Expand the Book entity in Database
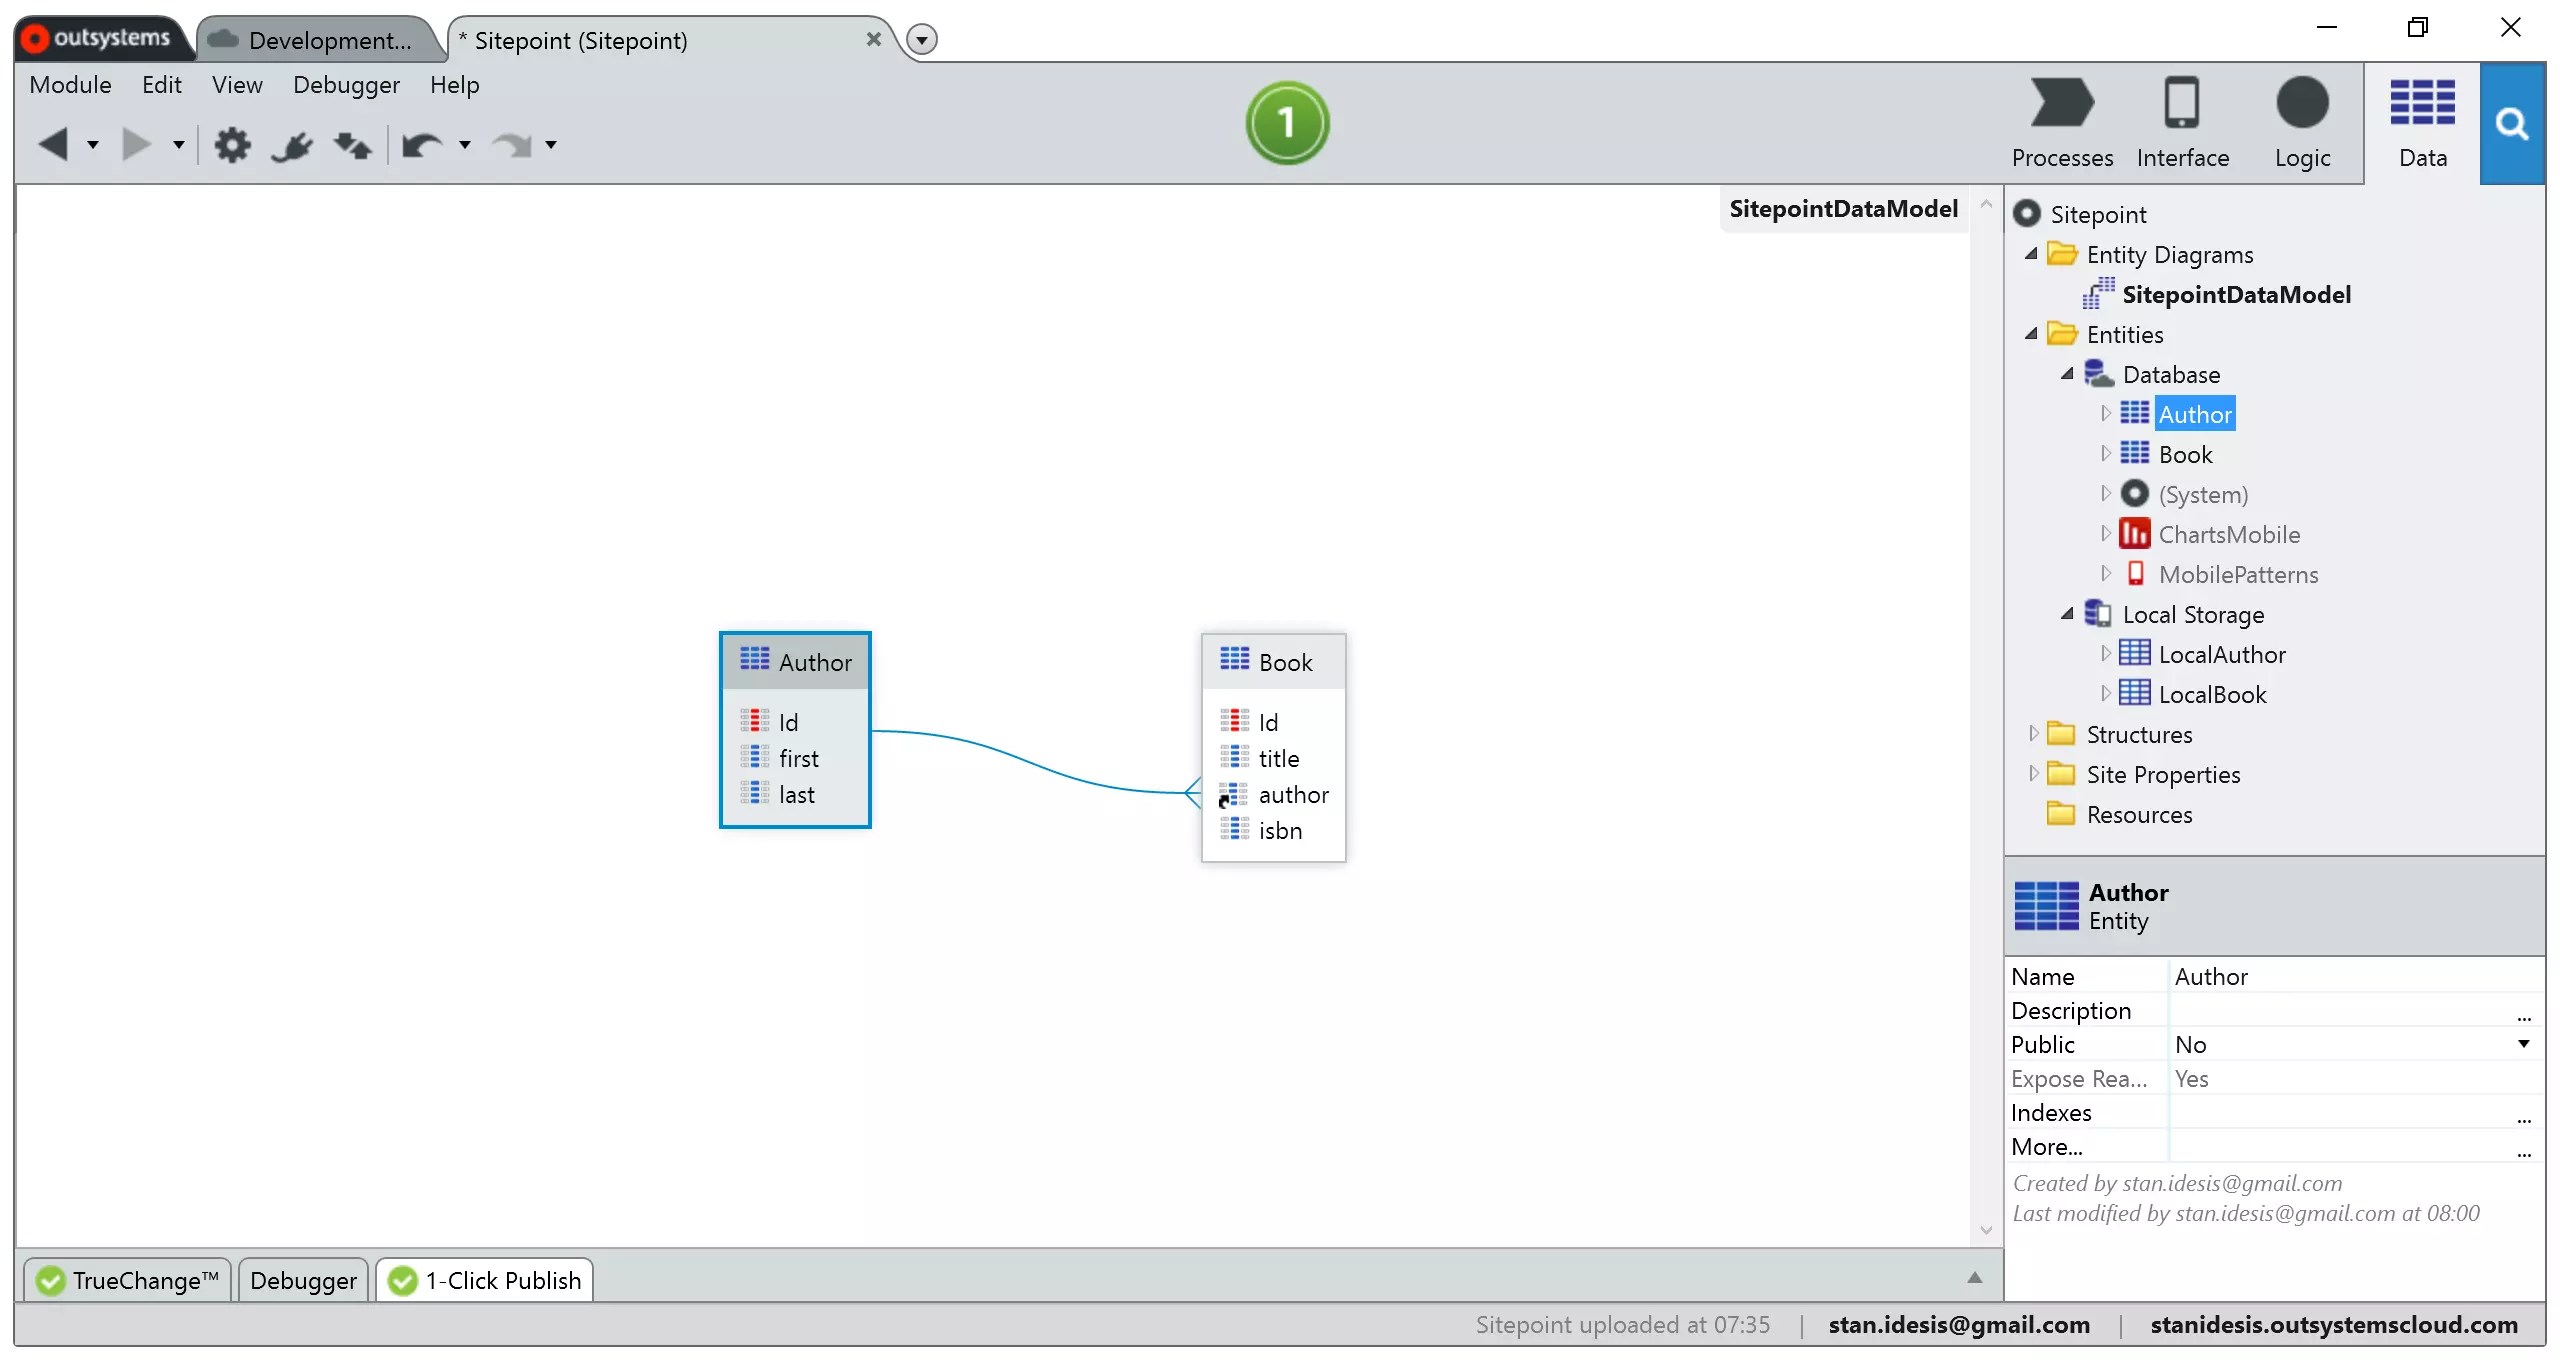The image size is (2560, 1360). pyautogui.click(x=2108, y=453)
